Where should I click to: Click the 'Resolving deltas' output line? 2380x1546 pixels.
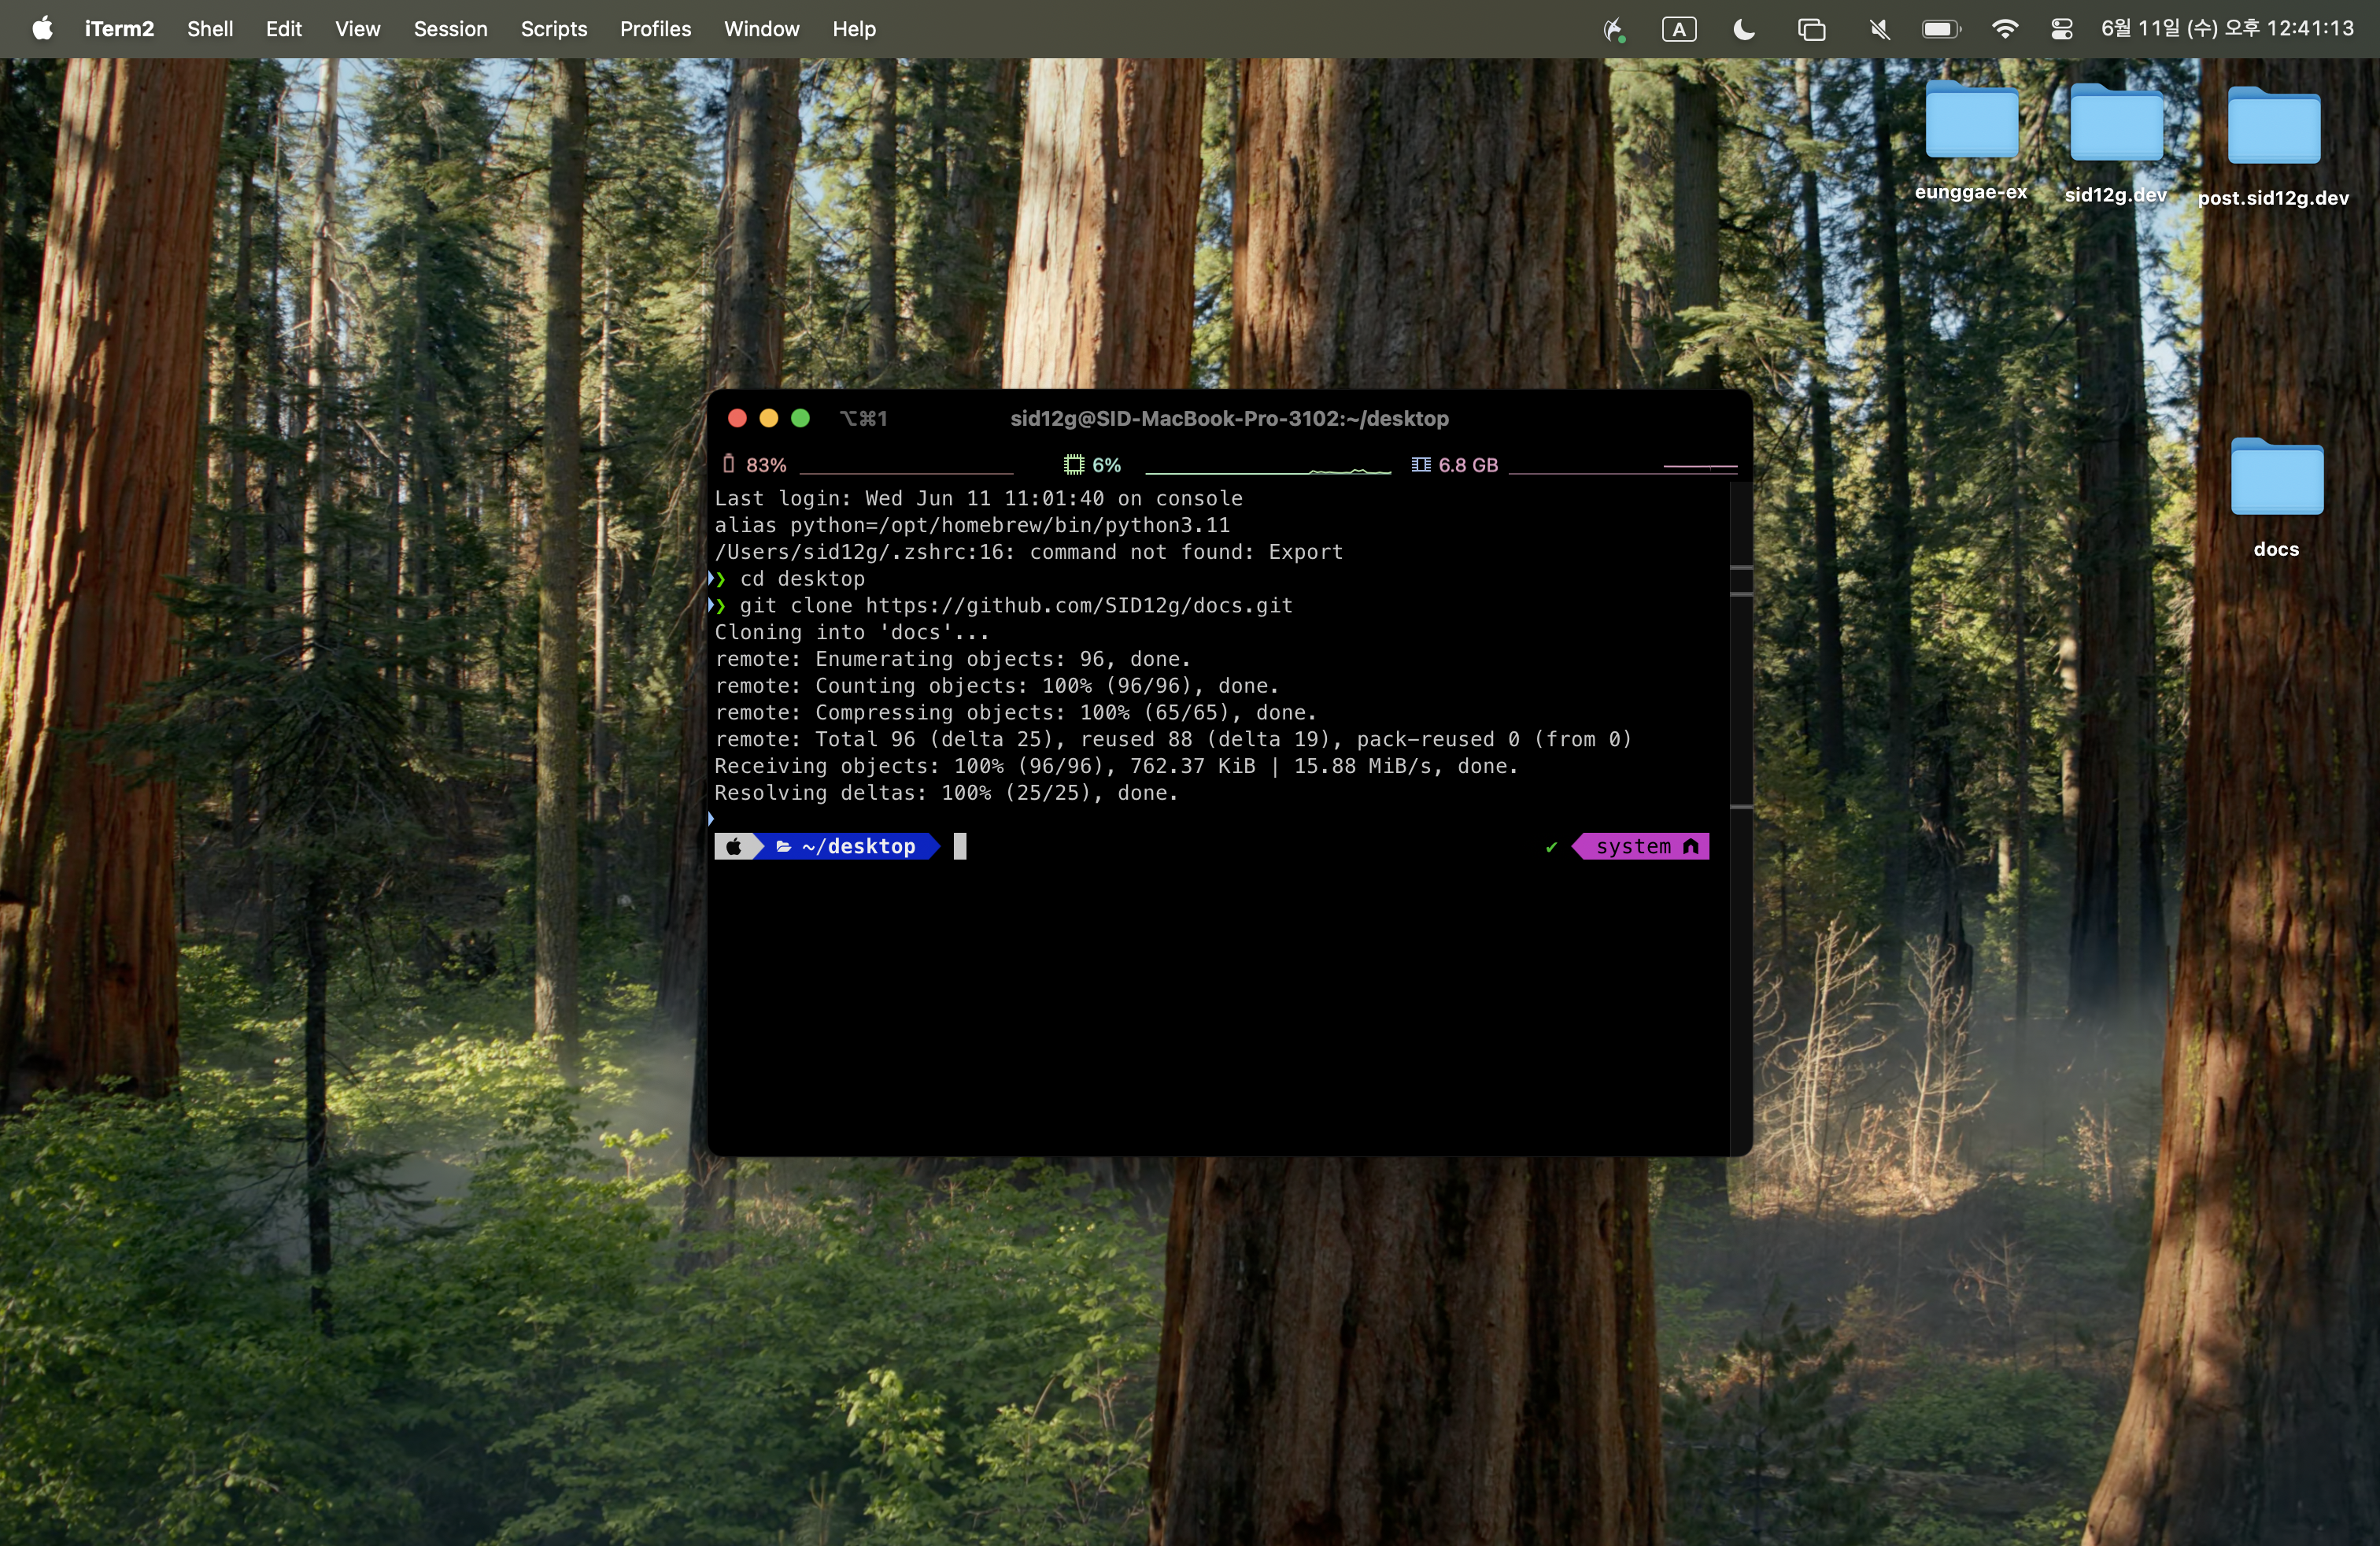point(947,793)
